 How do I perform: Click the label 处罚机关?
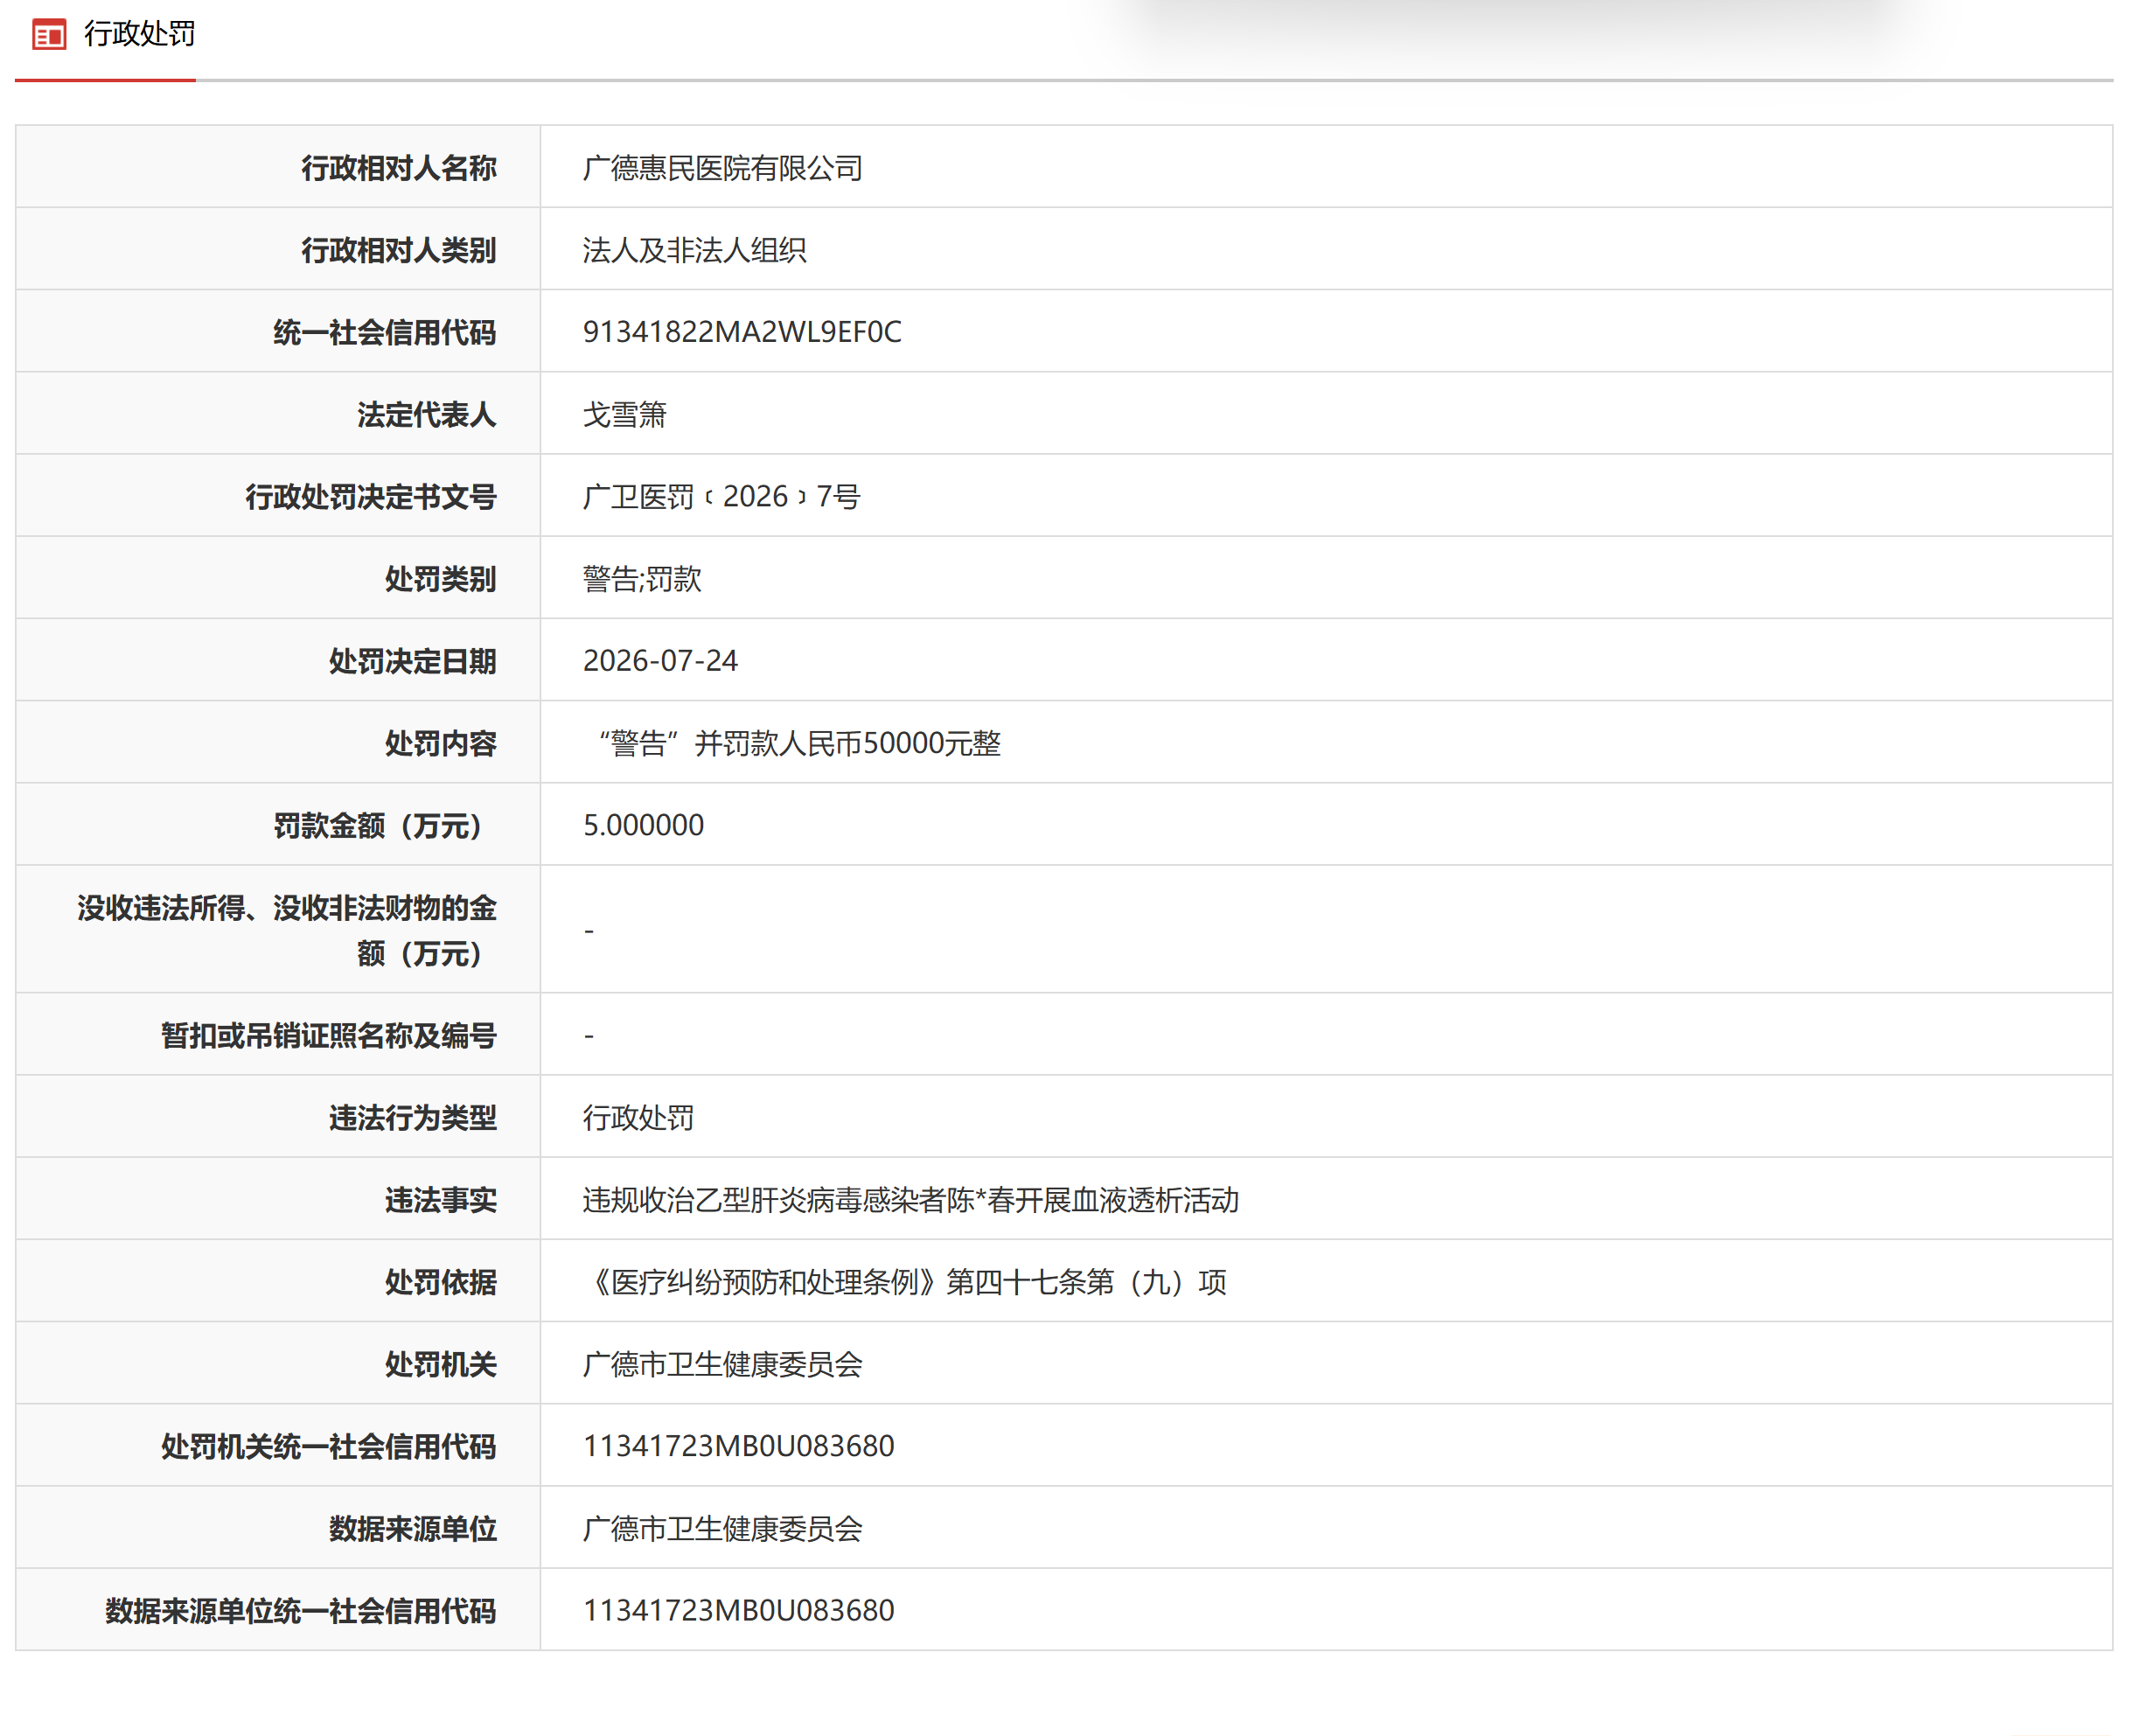tap(441, 1364)
